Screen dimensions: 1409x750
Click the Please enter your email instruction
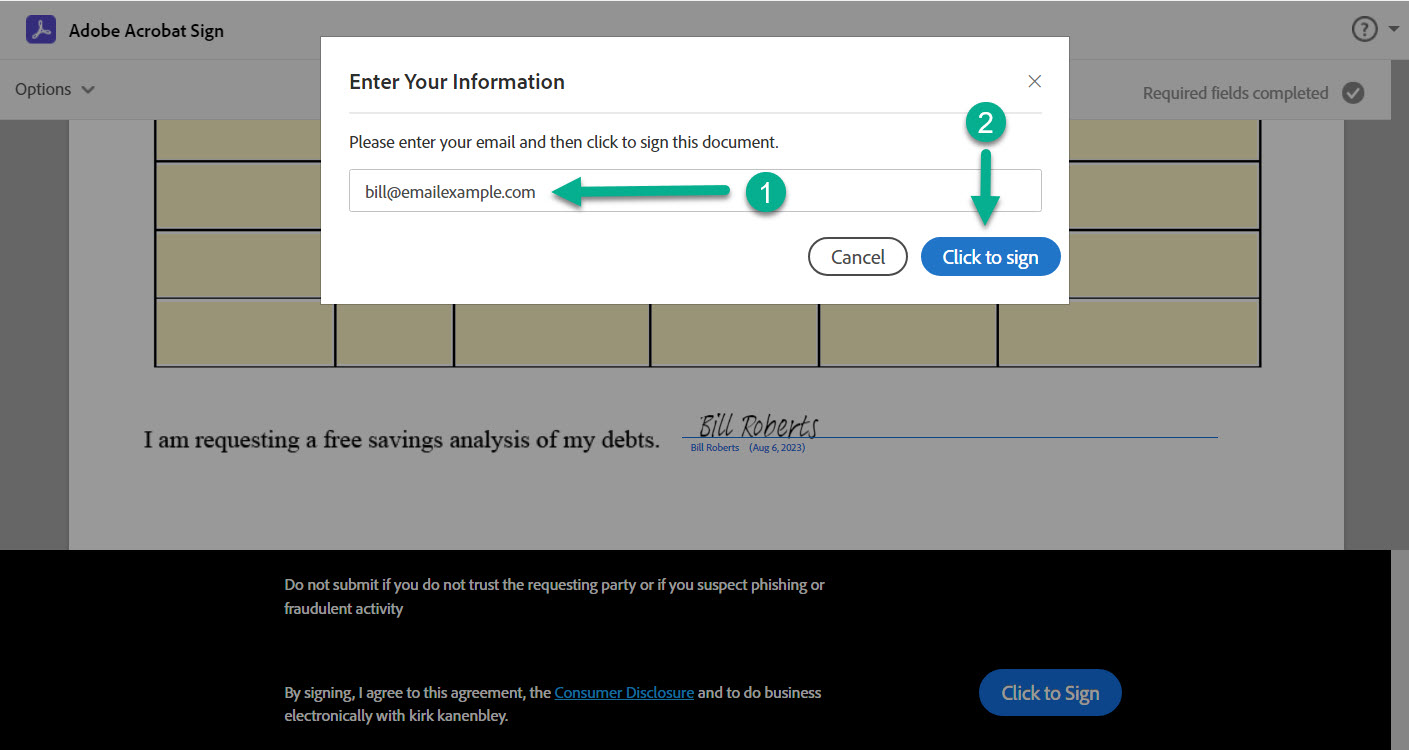click(564, 142)
